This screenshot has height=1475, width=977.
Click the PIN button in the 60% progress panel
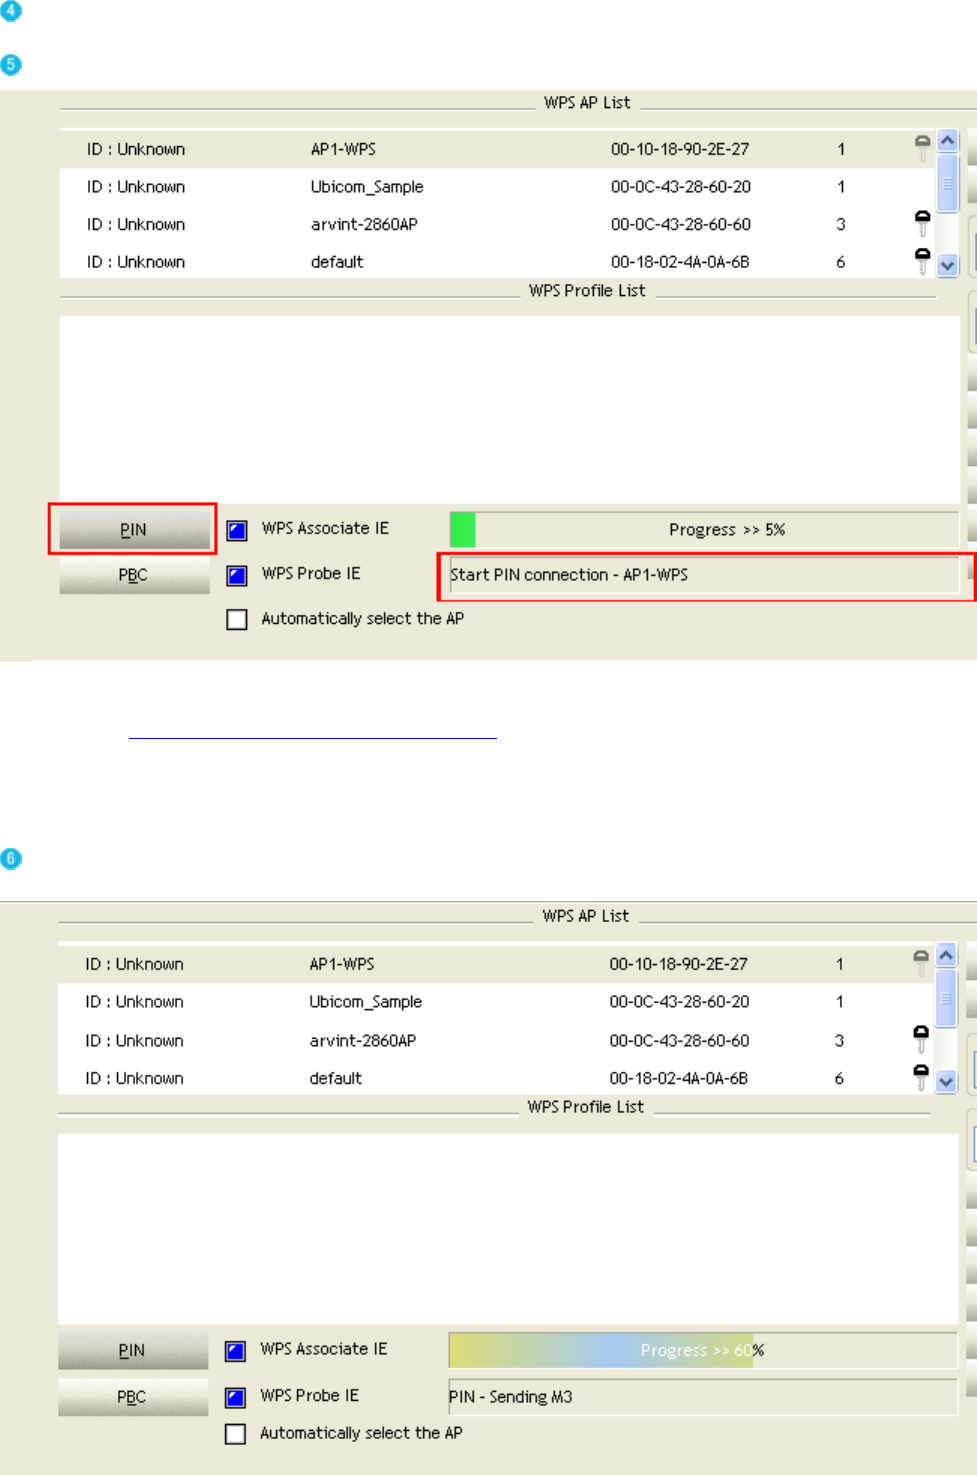(x=133, y=1350)
